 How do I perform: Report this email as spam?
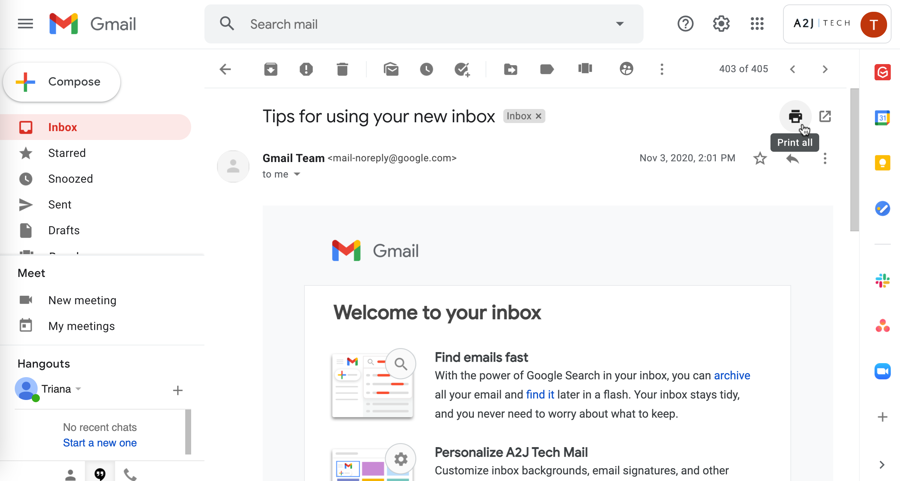click(306, 69)
